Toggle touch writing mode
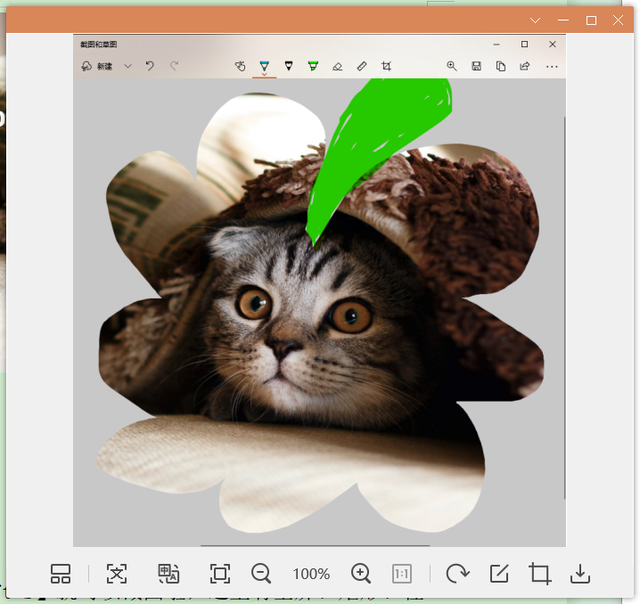 point(240,66)
